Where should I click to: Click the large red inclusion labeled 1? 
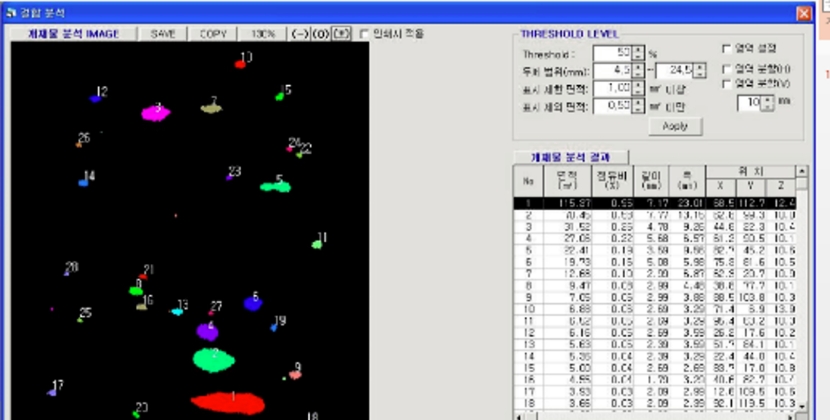point(228,403)
